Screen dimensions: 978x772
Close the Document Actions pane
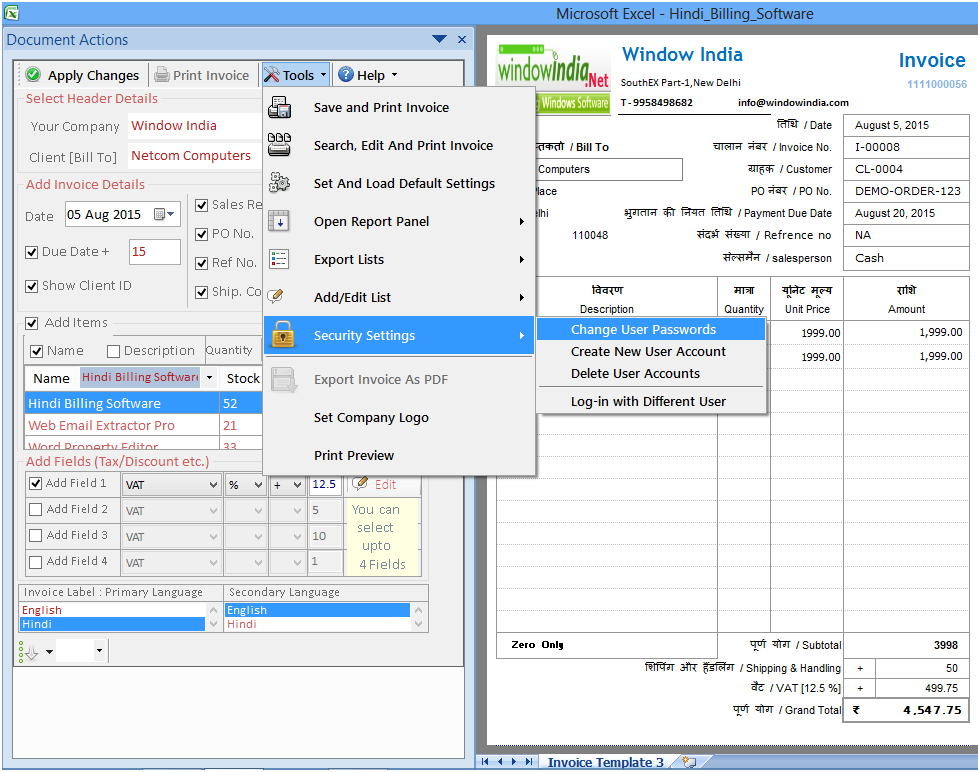[462, 39]
